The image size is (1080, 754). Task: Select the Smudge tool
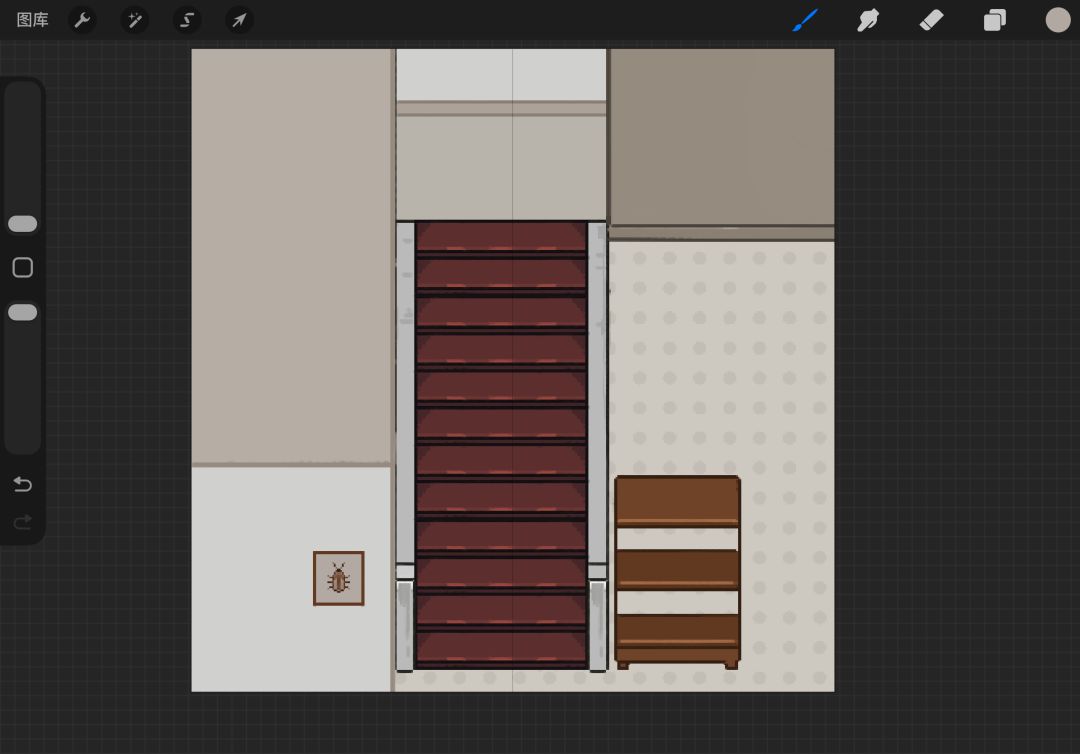(868, 20)
